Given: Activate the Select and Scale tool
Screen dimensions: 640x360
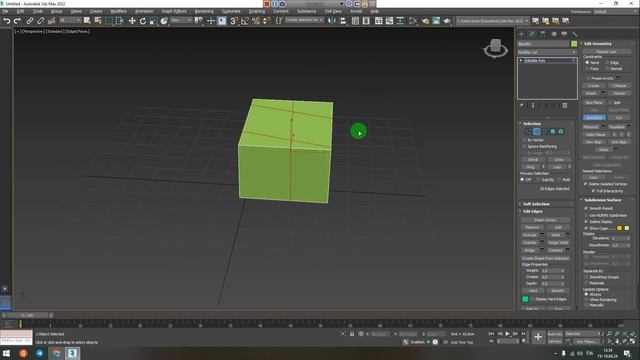Looking at the screenshot, I should coord(153,21).
